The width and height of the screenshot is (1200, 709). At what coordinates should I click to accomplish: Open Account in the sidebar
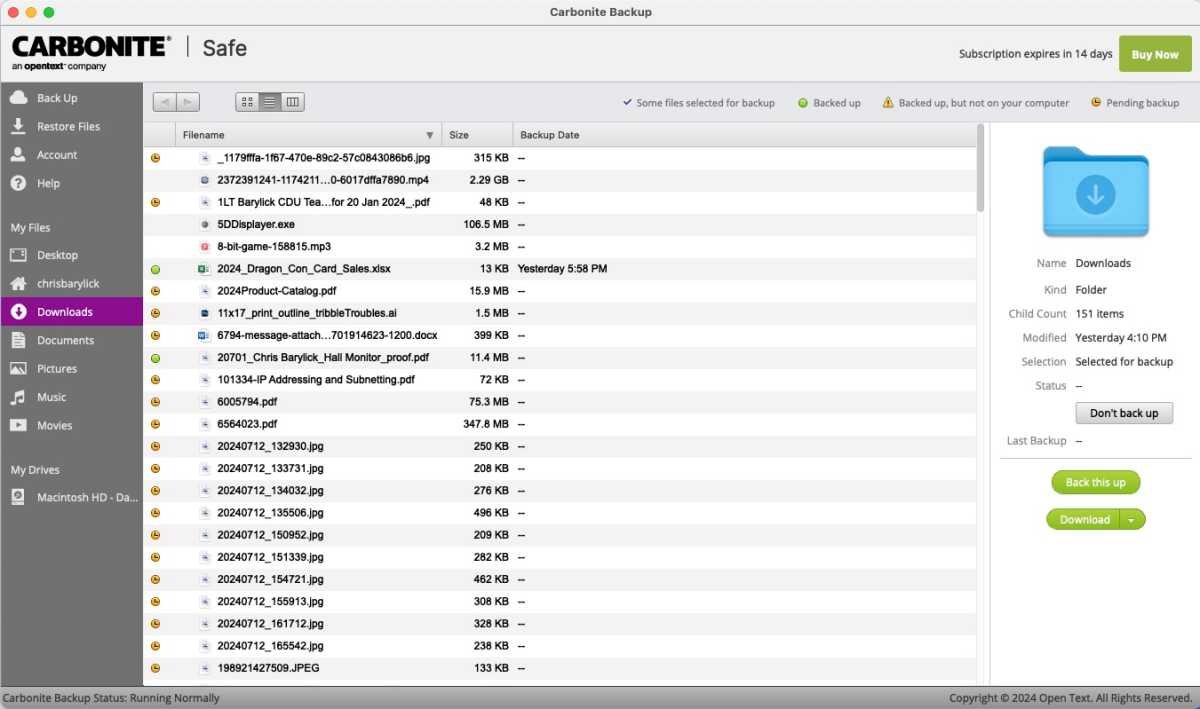coord(72,155)
